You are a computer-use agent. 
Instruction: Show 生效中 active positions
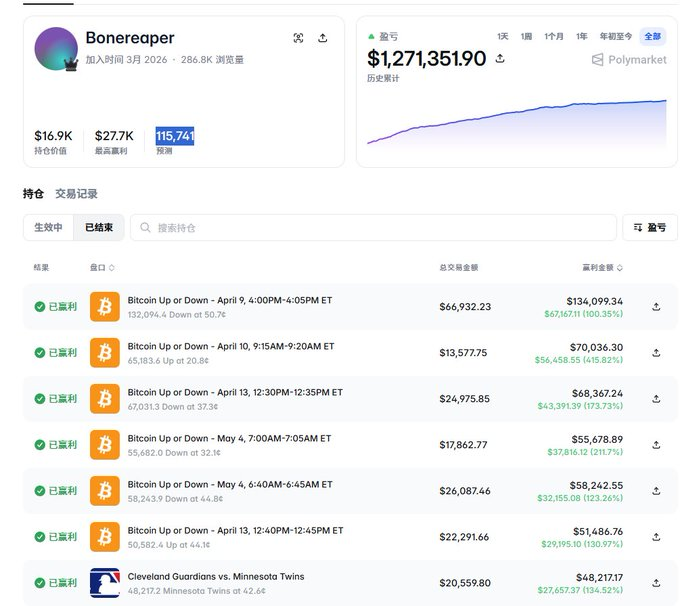48,227
